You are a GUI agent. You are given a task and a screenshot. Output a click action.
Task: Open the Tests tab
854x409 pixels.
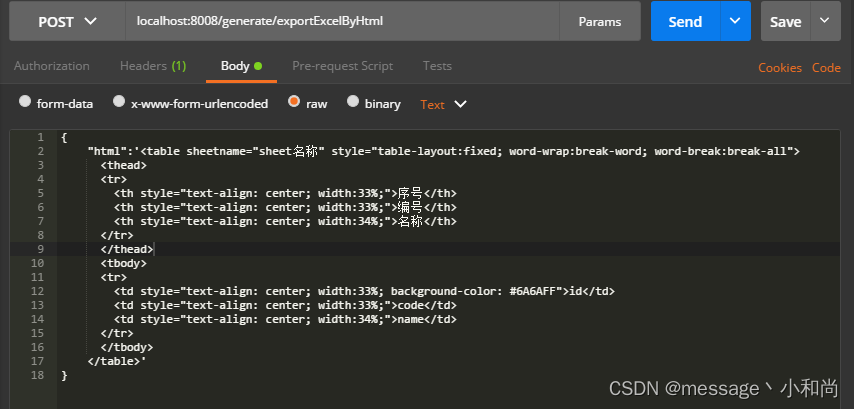coord(437,66)
